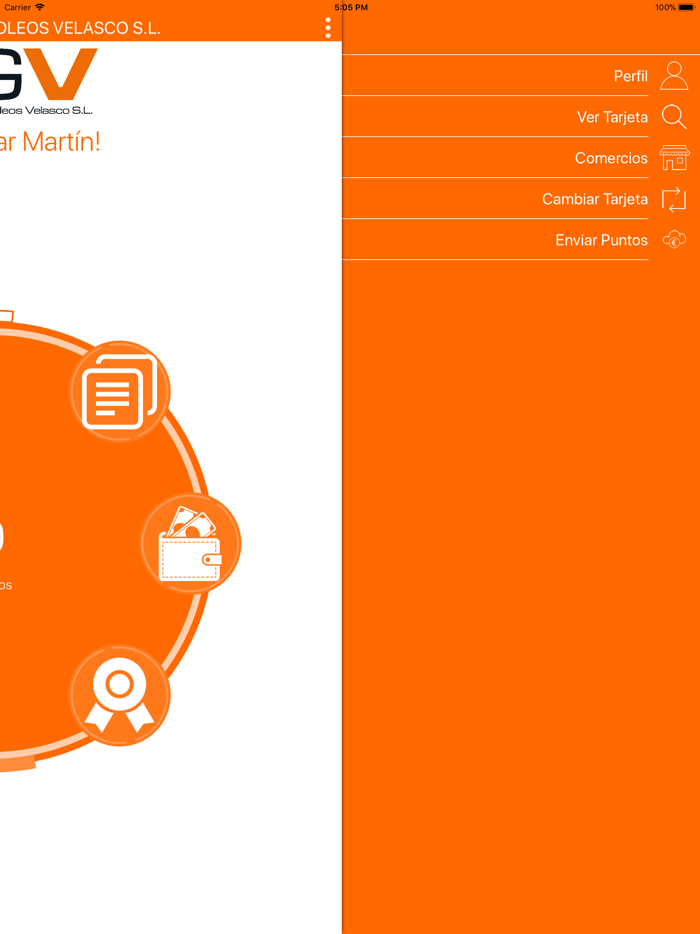The image size is (700, 934).
Task: Open the Perfil person icon
Action: pyautogui.click(x=674, y=76)
